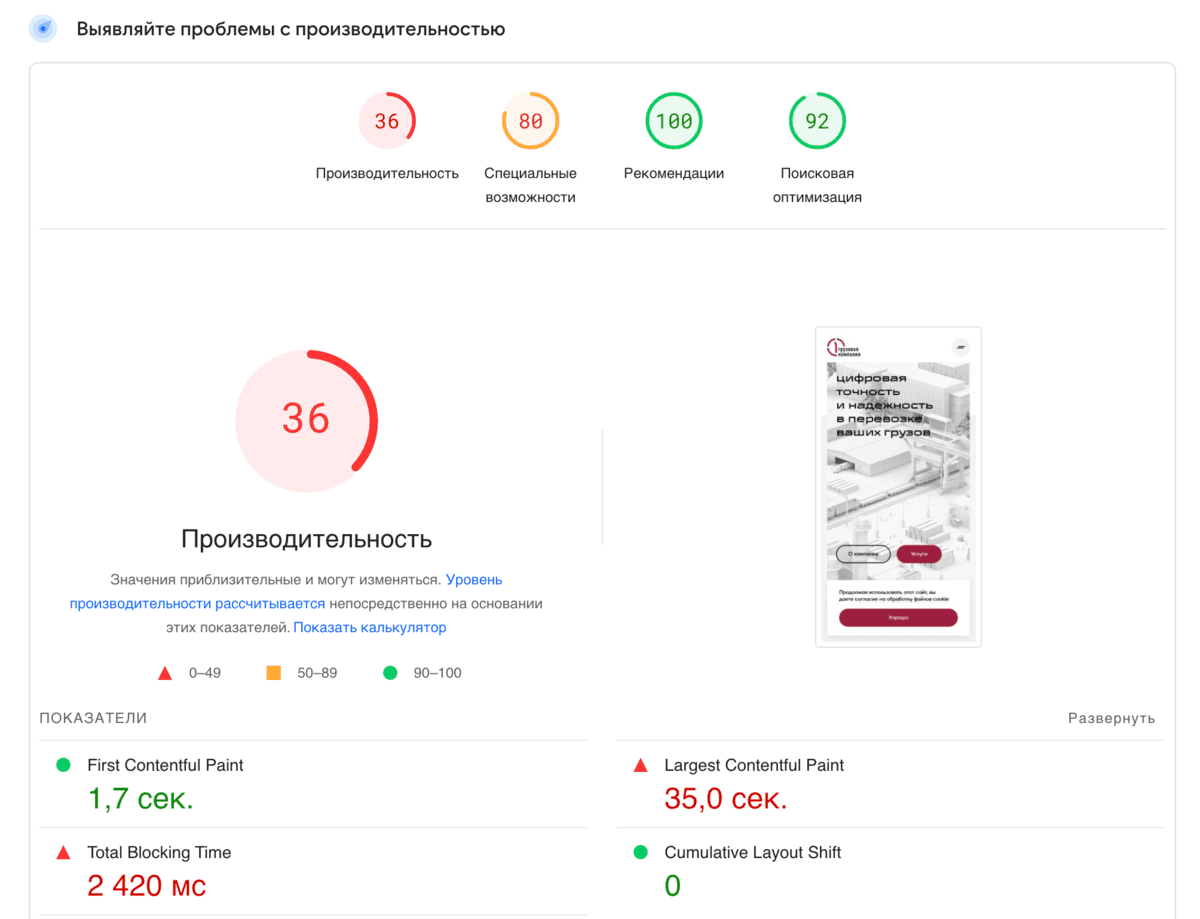Click the Largest Contentful Paint metric title
Viewport: 1200px width, 919px height.
coord(754,765)
